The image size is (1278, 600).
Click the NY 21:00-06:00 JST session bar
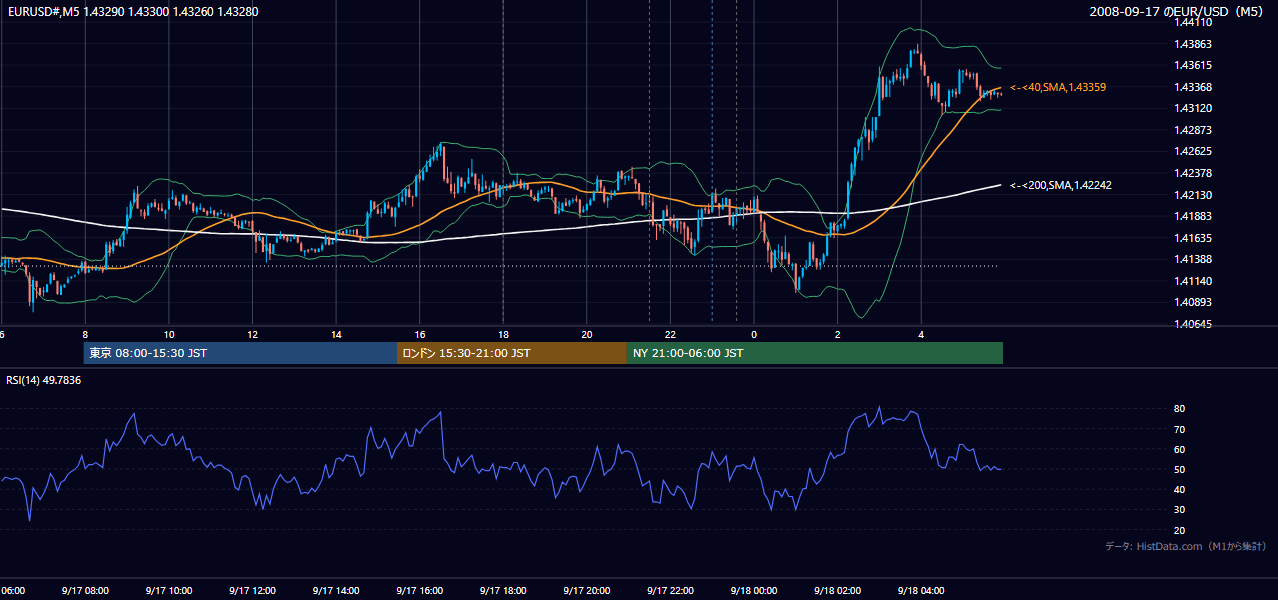click(x=815, y=353)
